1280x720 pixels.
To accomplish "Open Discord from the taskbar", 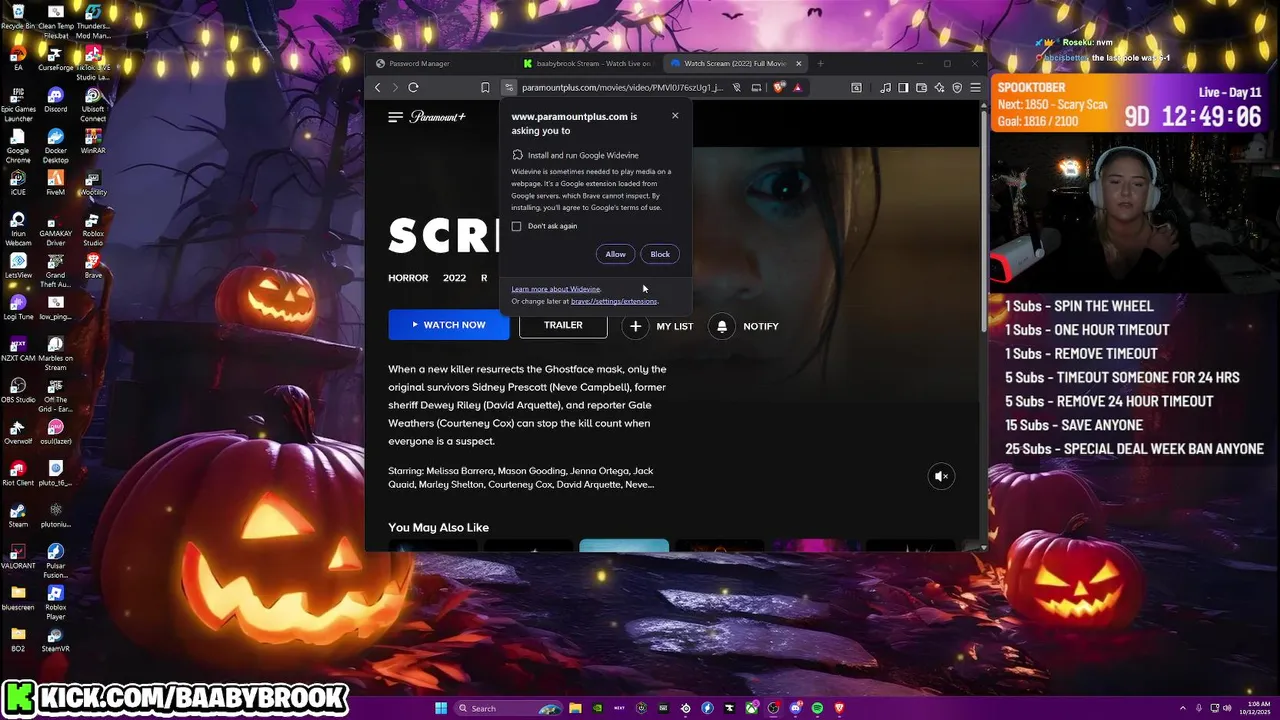I will click(795, 708).
